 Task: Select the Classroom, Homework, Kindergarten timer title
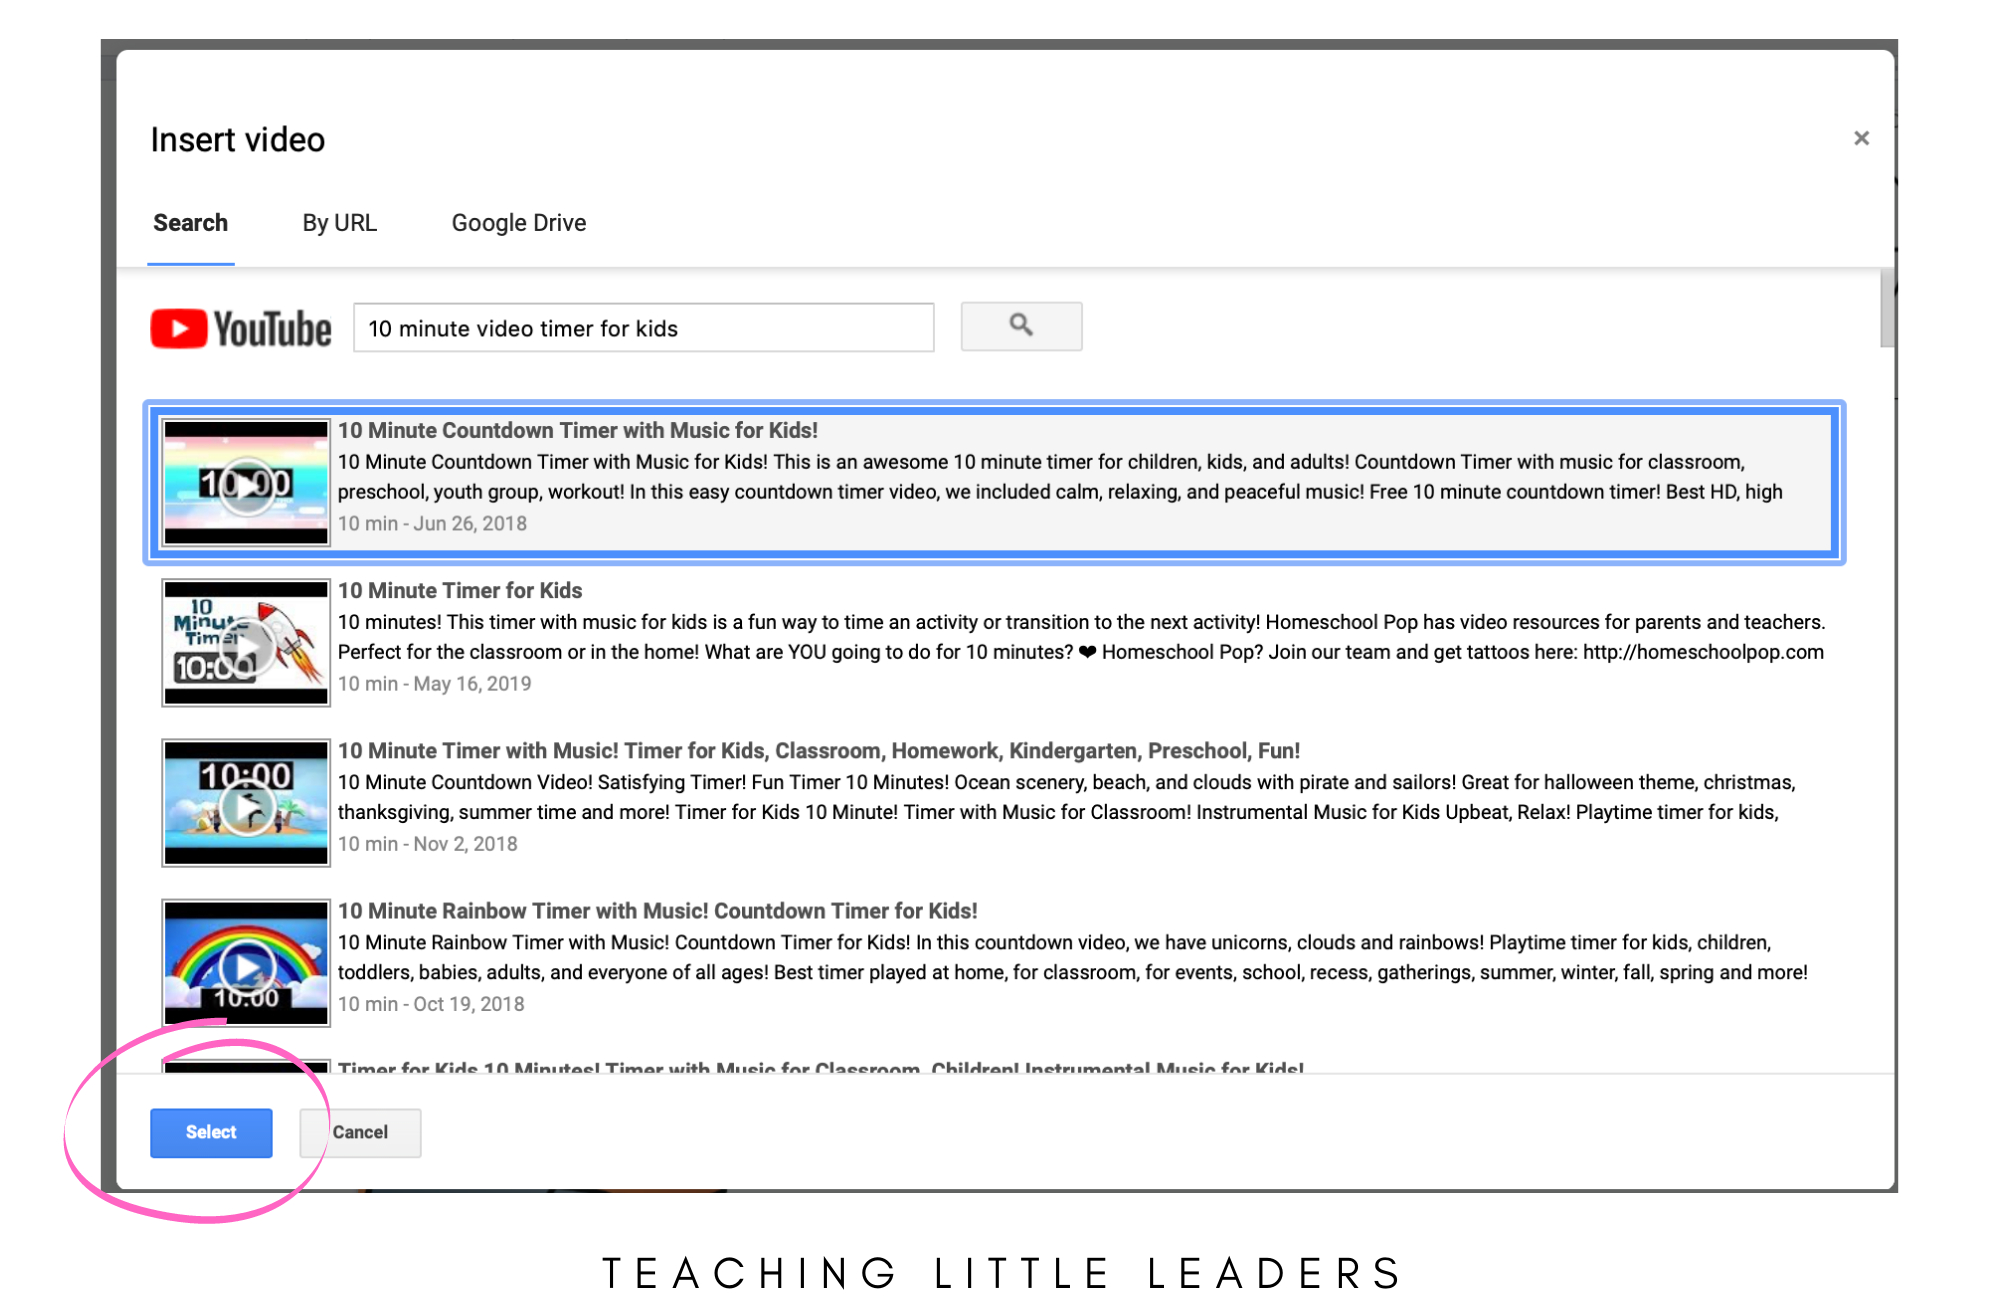[x=818, y=751]
